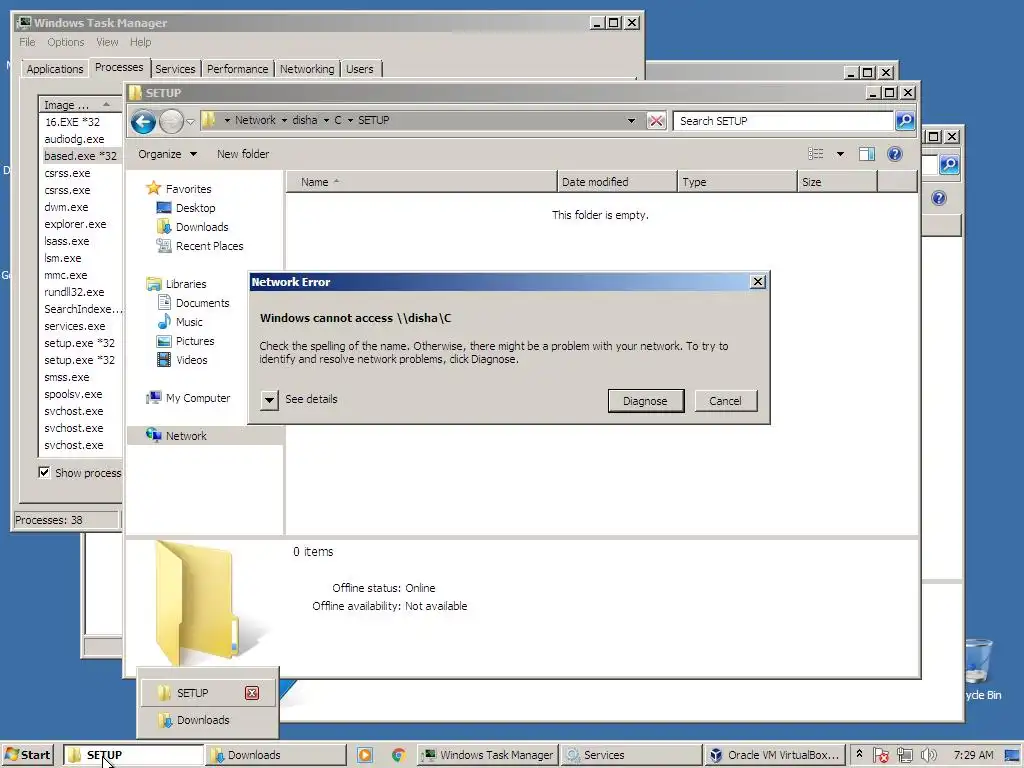Click the magnifier search icon in SETUP window
This screenshot has height=768, width=1024.
[x=905, y=120]
